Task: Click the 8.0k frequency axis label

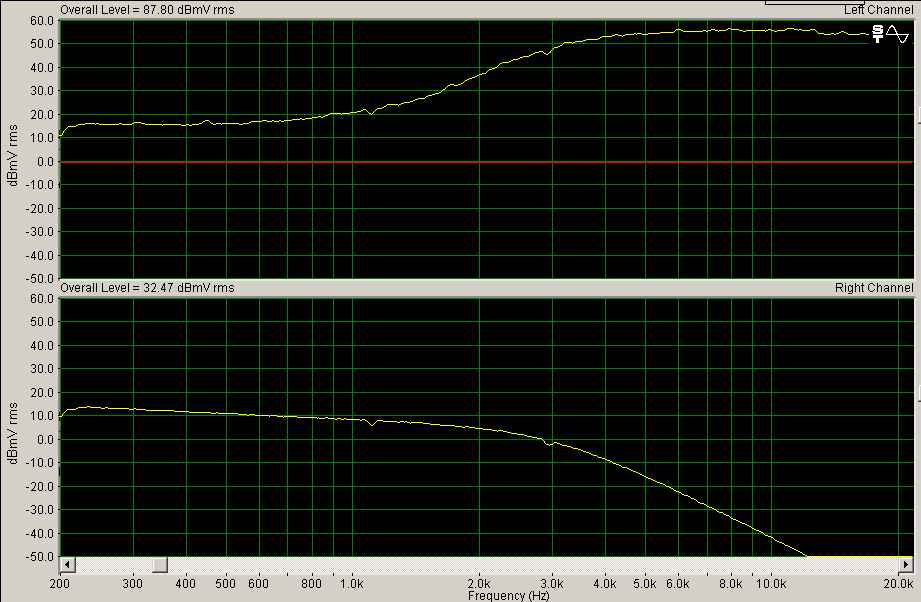Action: point(731,584)
